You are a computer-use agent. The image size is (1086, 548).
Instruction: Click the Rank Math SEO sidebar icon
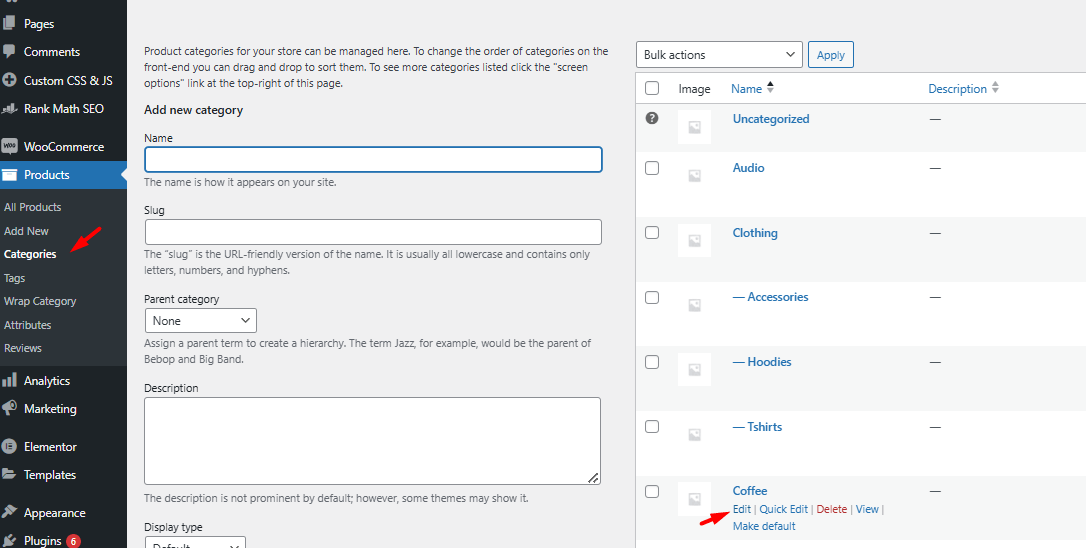(10, 109)
